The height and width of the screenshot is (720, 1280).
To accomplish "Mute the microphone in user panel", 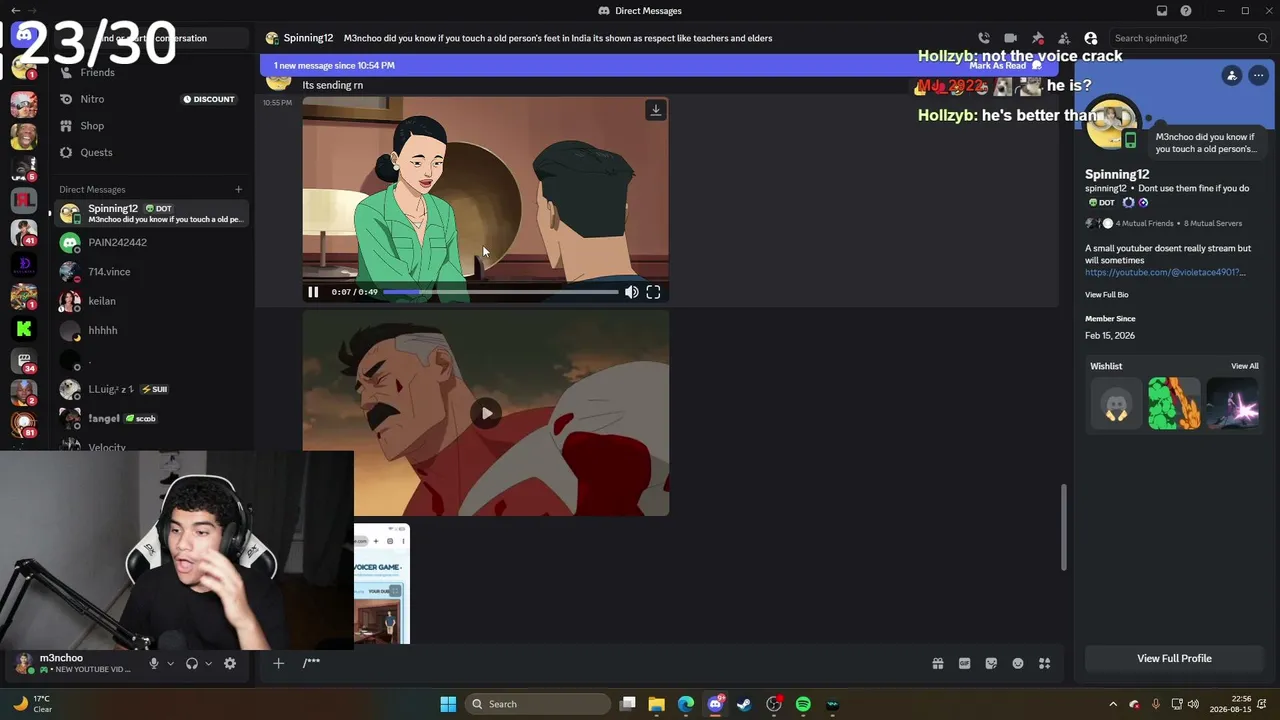I will [x=154, y=663].
